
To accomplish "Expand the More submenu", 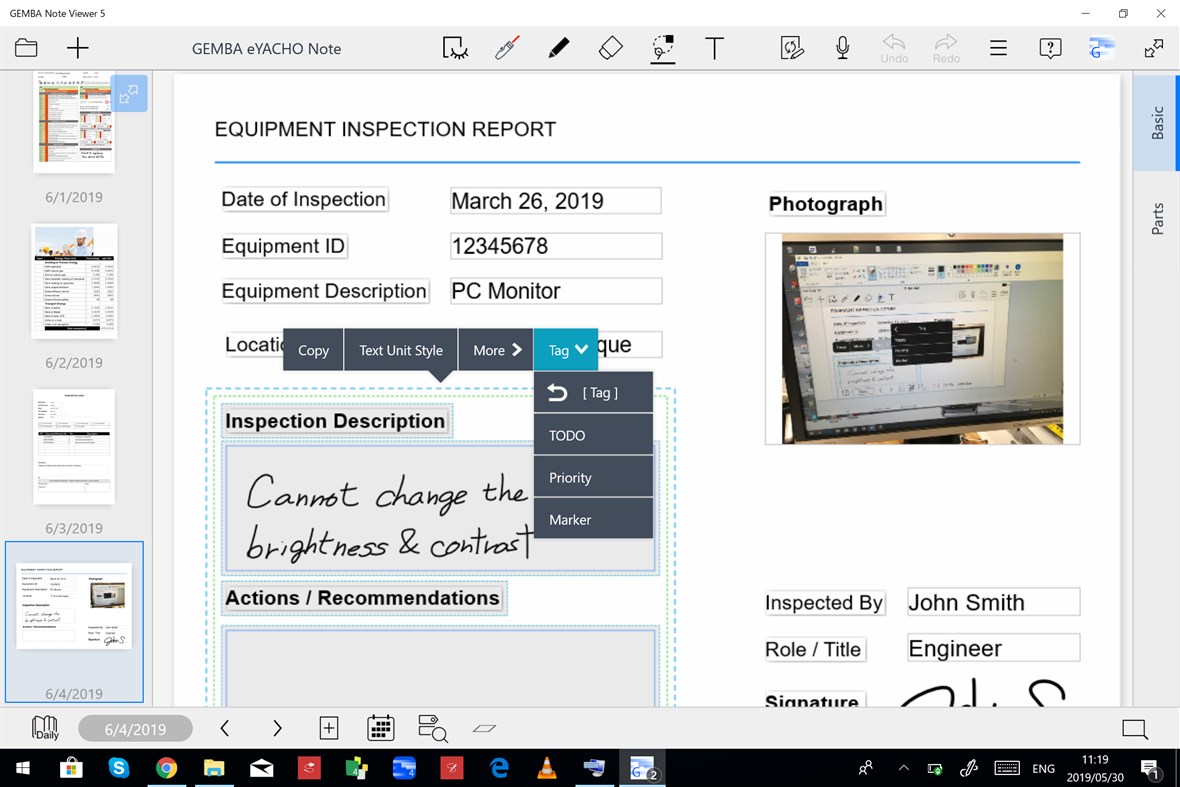I will [494, 350].
